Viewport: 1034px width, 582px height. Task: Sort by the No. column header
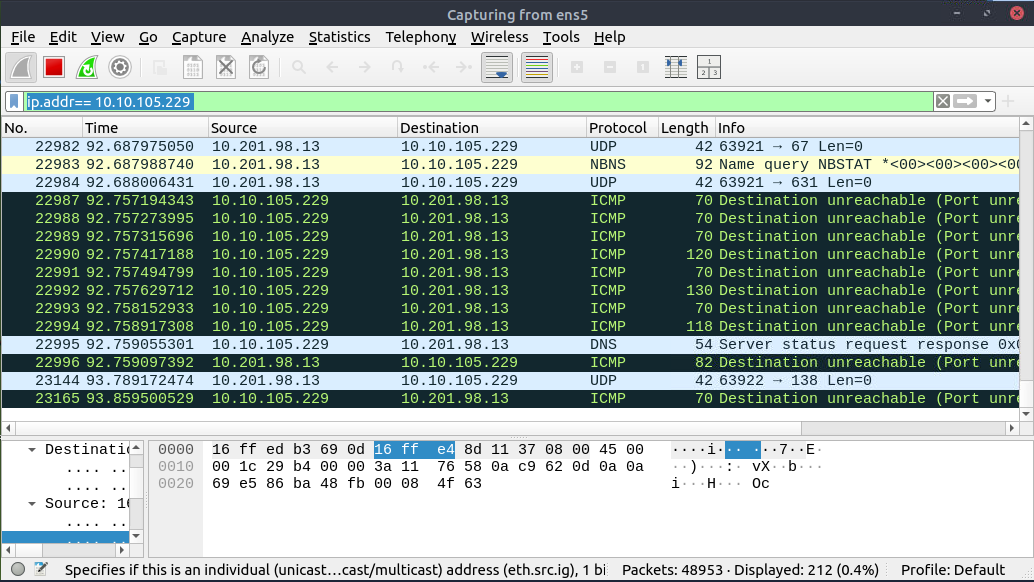tap(42, 128)
